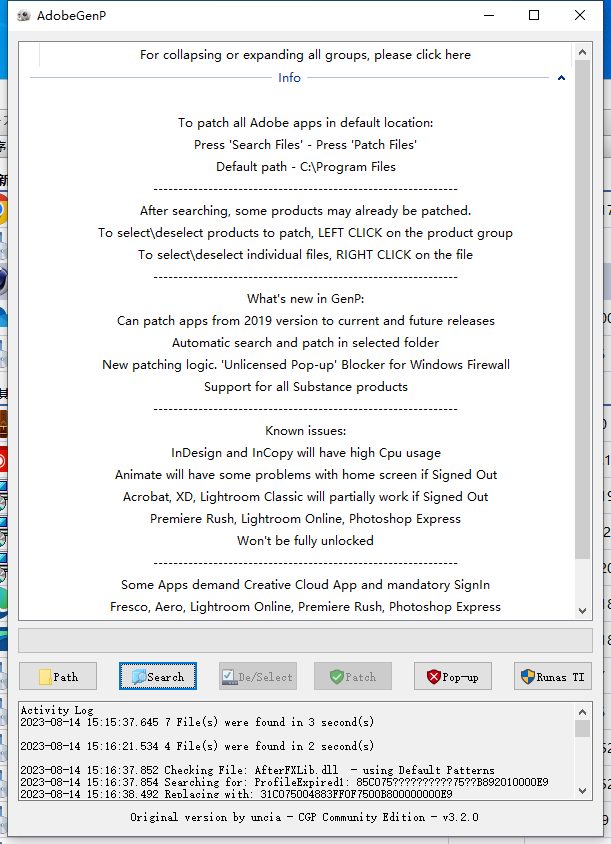Collapse the Info group with the chevron
This screenshot has height=844, width=611.
coord(561,78)
